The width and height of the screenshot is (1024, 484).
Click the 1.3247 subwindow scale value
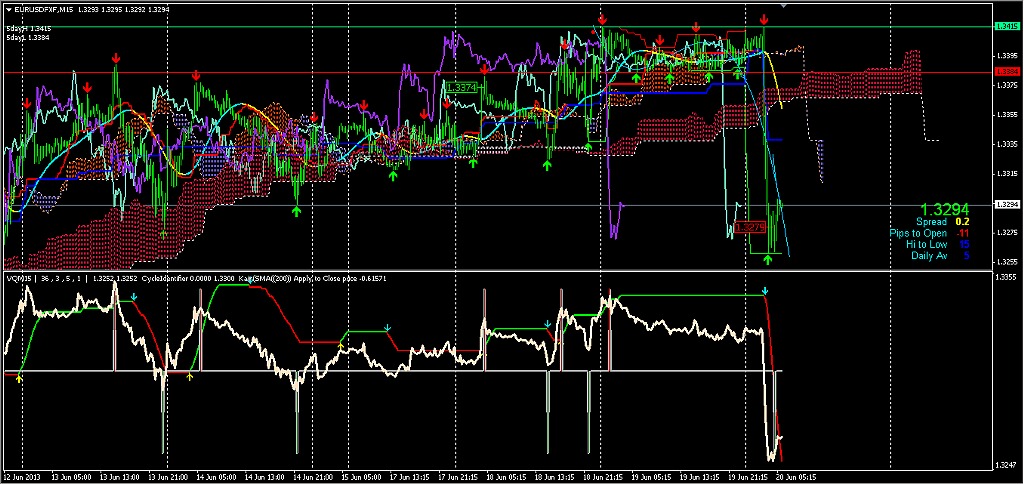[x=1003, y=465]
